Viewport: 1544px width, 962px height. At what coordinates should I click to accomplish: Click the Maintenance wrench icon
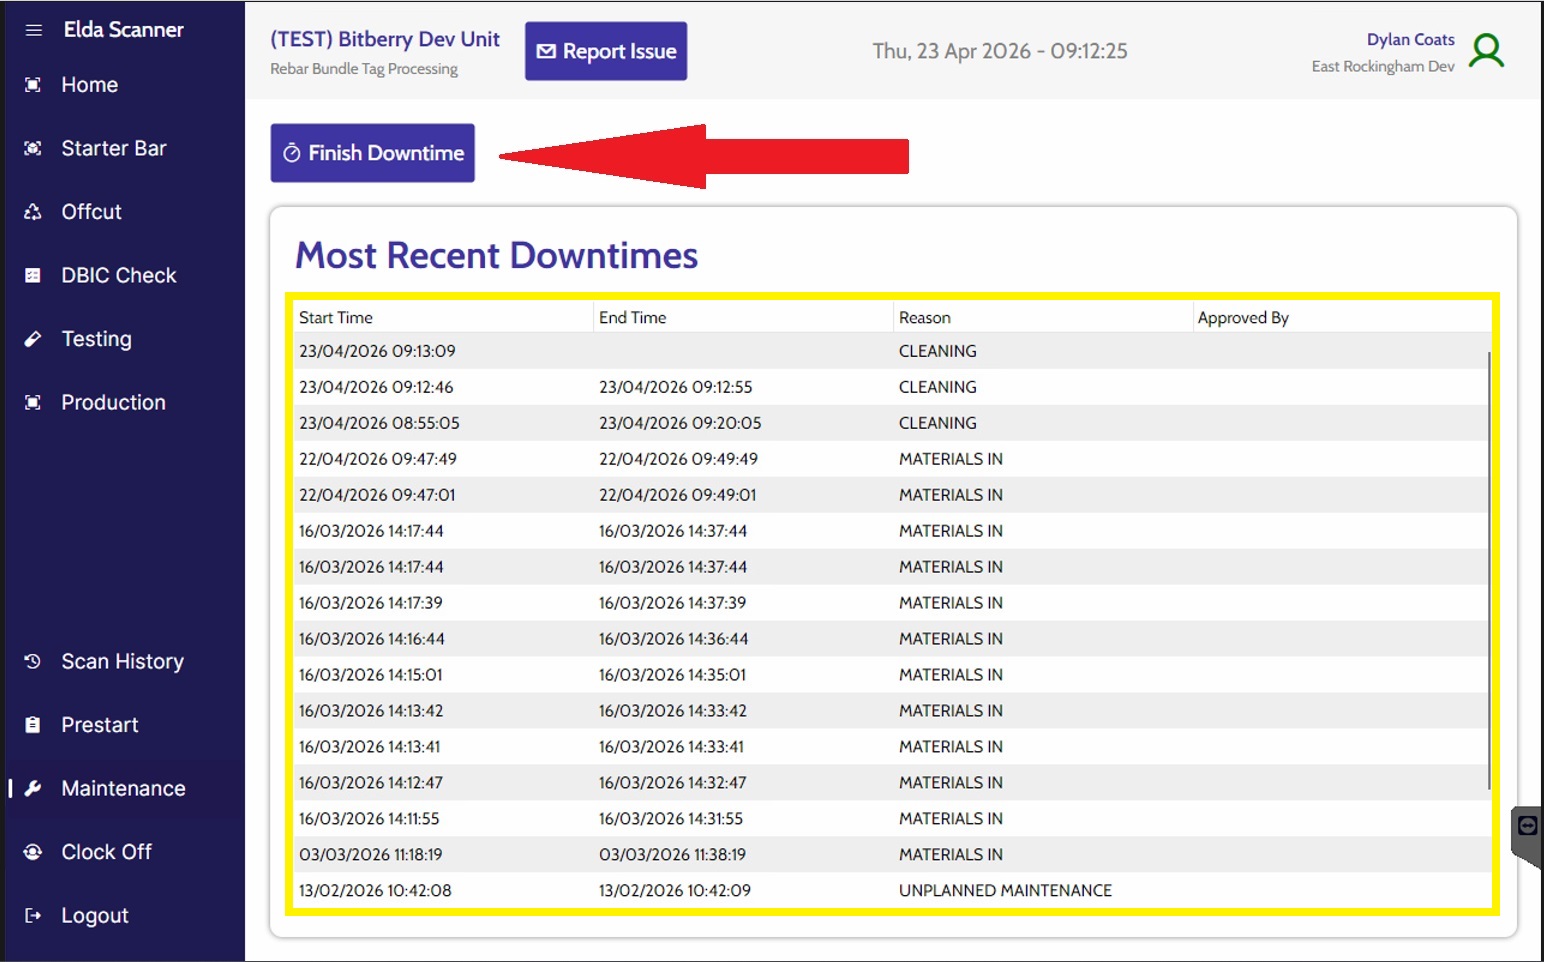[x=33, y=788]
